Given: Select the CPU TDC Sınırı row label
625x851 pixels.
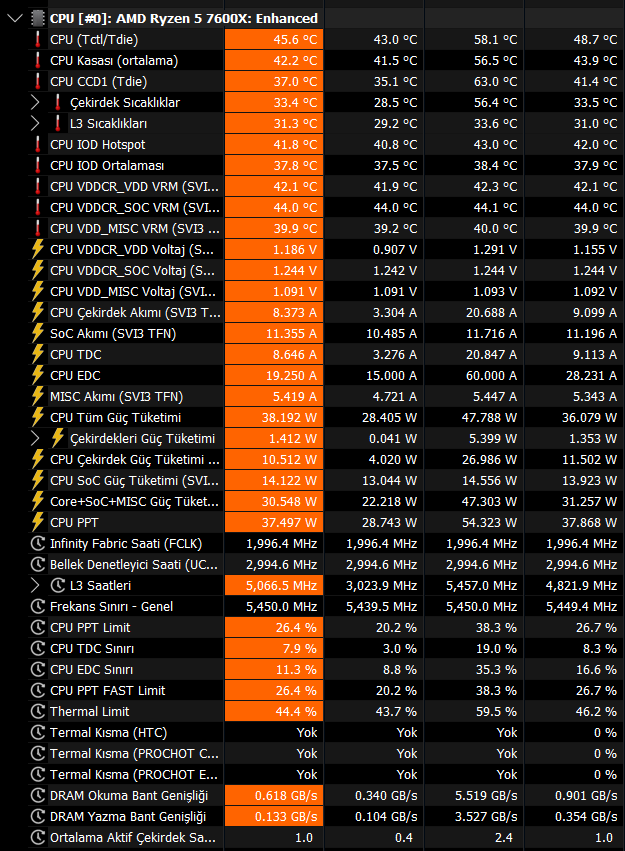Looking at the screenshot, I should coord(92,649).
